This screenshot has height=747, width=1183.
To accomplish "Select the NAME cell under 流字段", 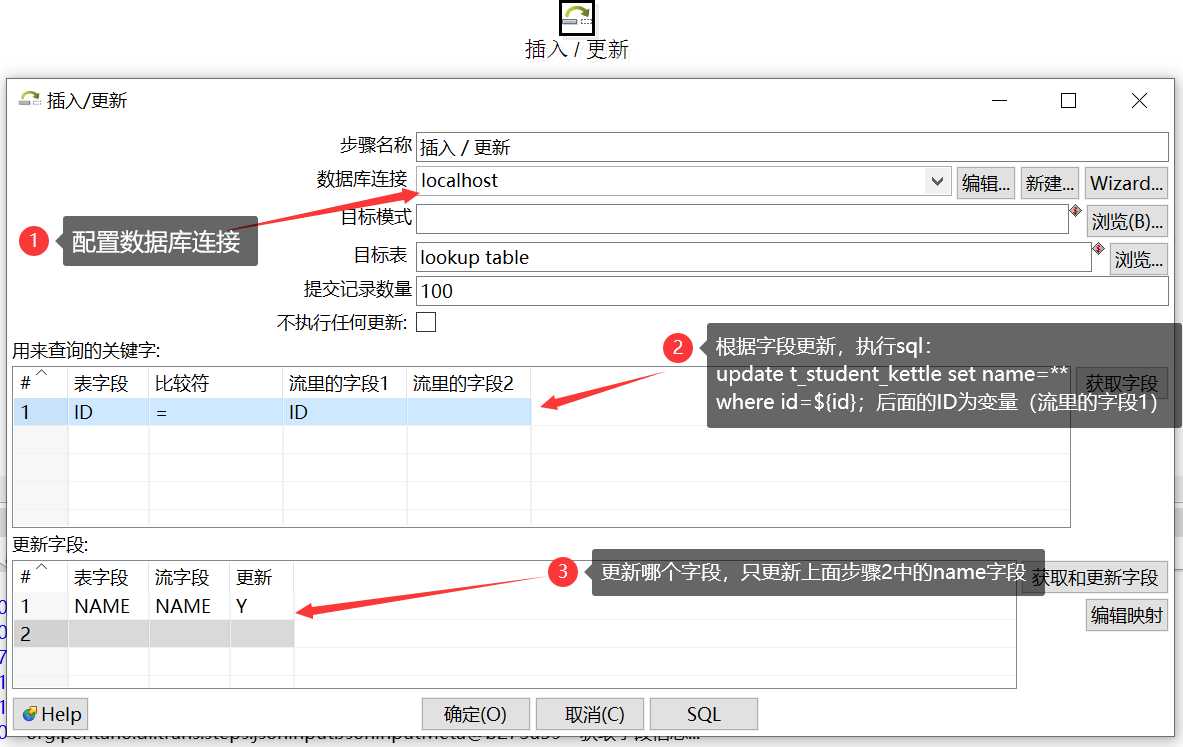I will tap(189, 606).
